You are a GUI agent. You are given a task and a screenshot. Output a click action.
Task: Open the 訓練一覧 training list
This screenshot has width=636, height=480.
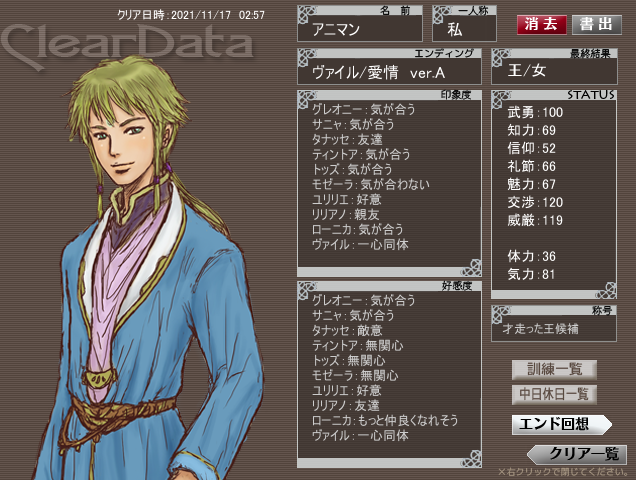click(x=554, y=369)
